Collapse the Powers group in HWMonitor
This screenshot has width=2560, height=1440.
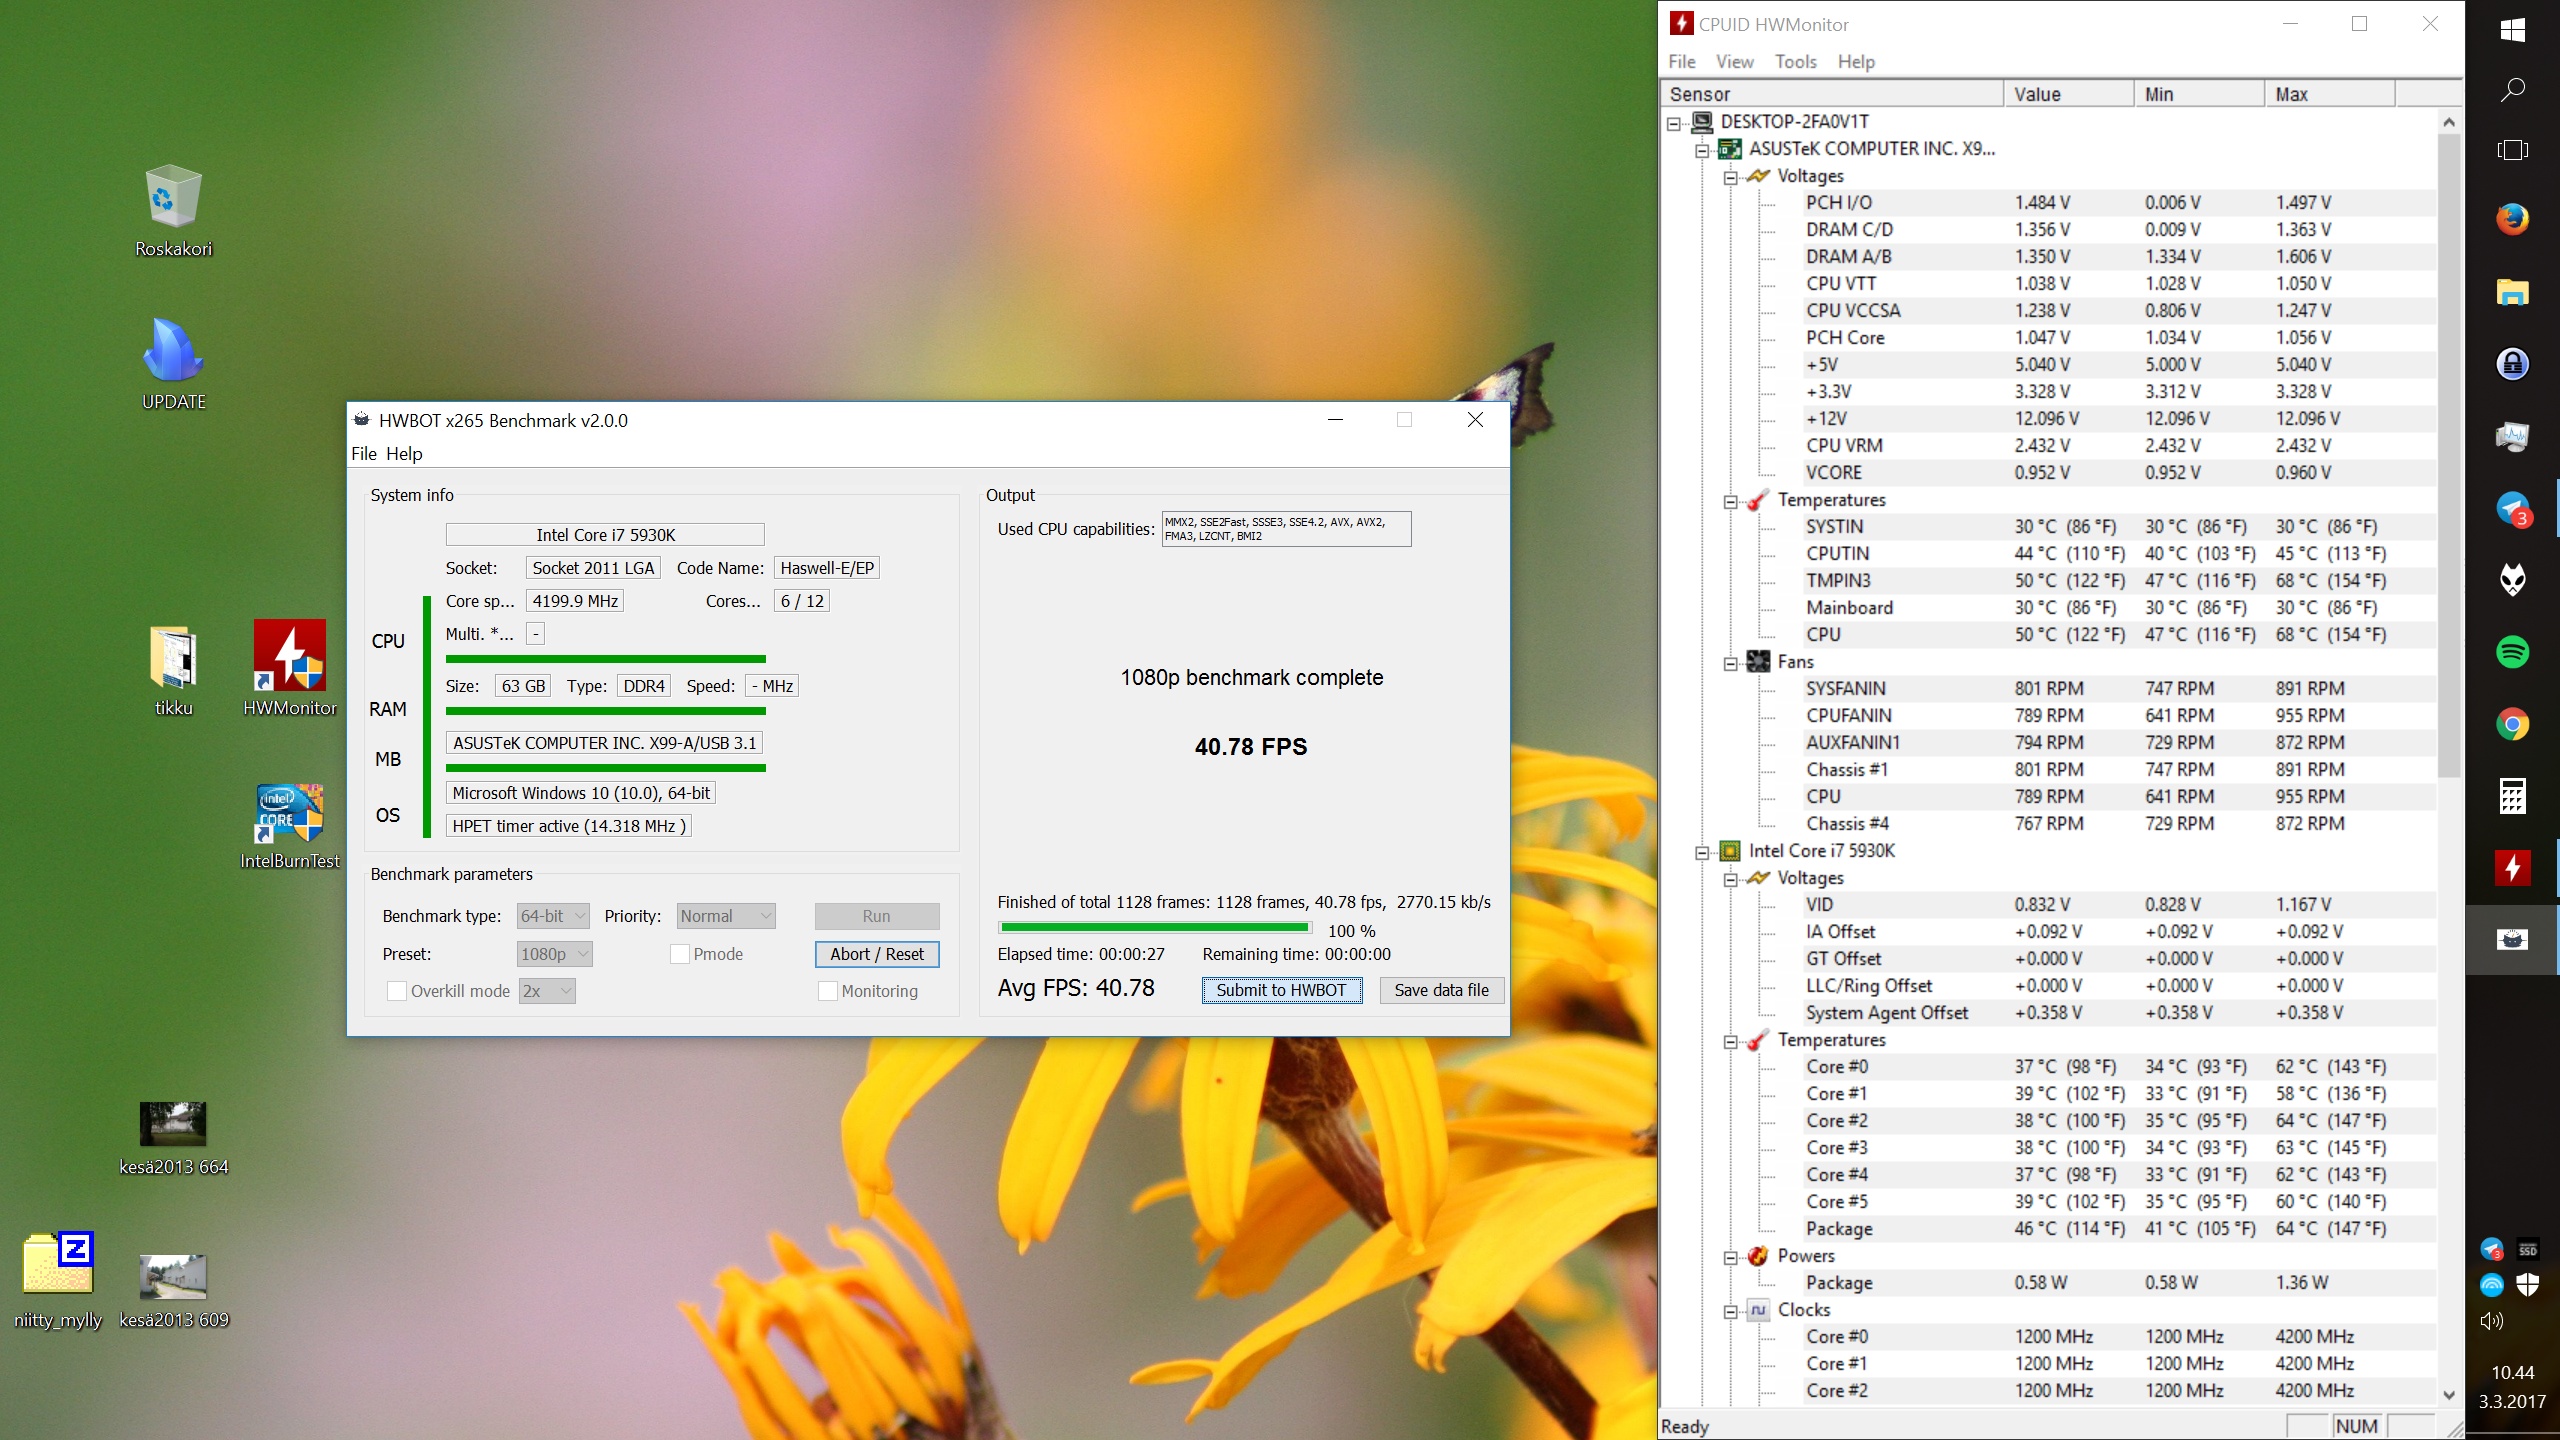(1730, 1257)
